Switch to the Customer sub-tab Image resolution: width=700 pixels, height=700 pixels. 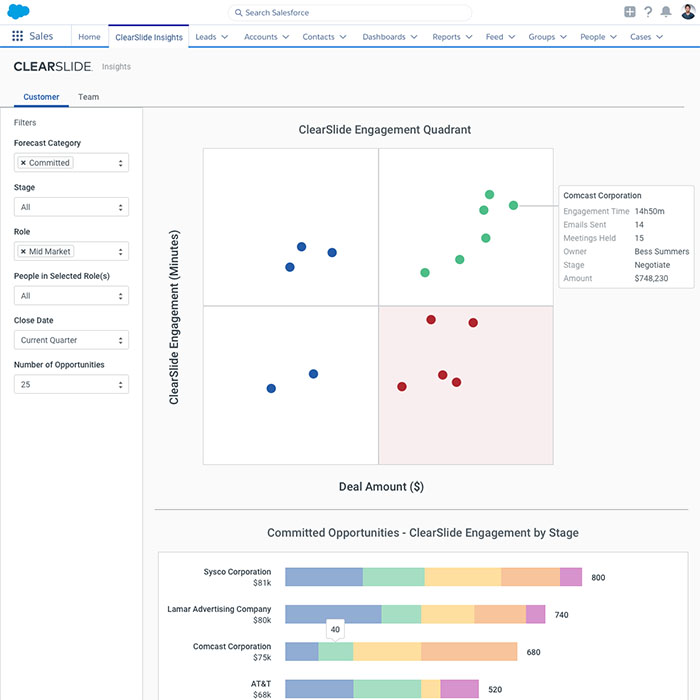pos(41,97)
